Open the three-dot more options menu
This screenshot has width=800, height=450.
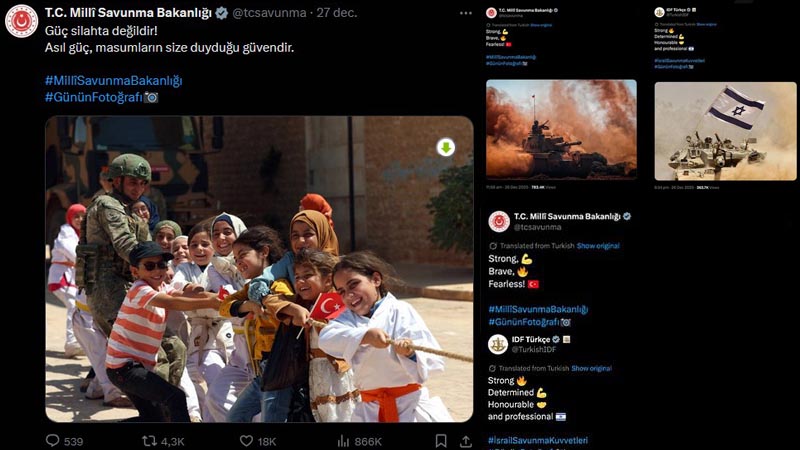coord(465,13)
